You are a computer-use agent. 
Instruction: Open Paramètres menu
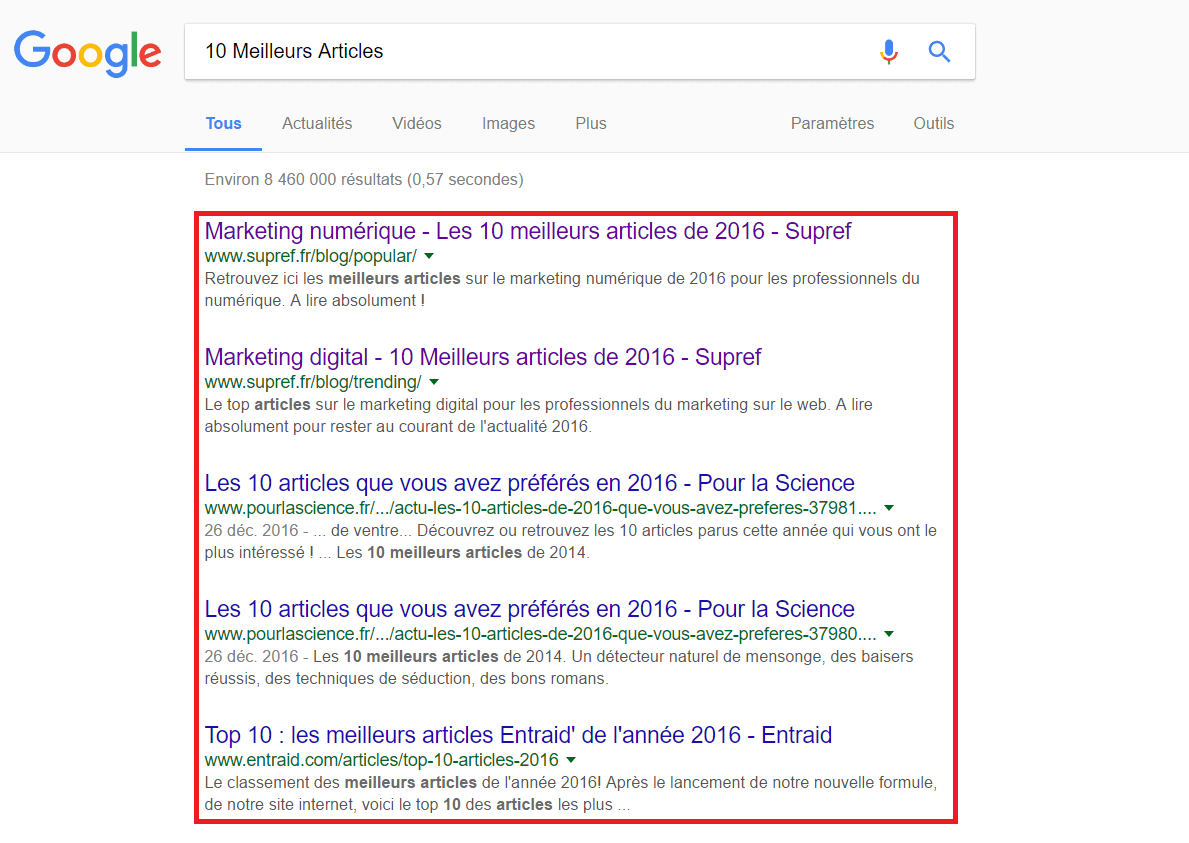point(832,124)
